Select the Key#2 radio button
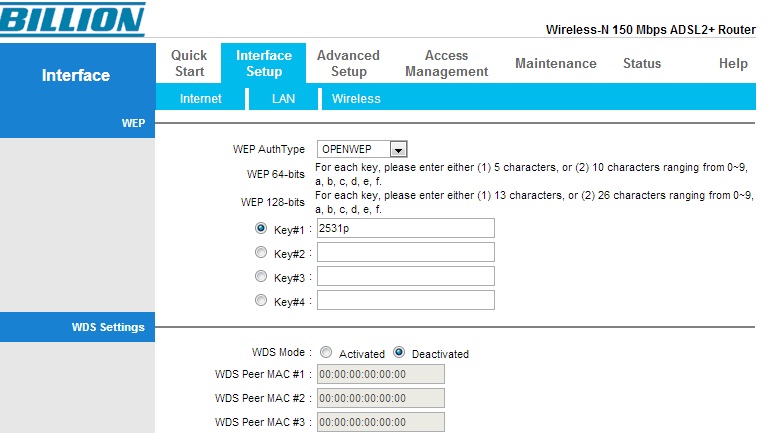Image resolution: width=778 pixels, height=433 pixels. pos(262,252)
